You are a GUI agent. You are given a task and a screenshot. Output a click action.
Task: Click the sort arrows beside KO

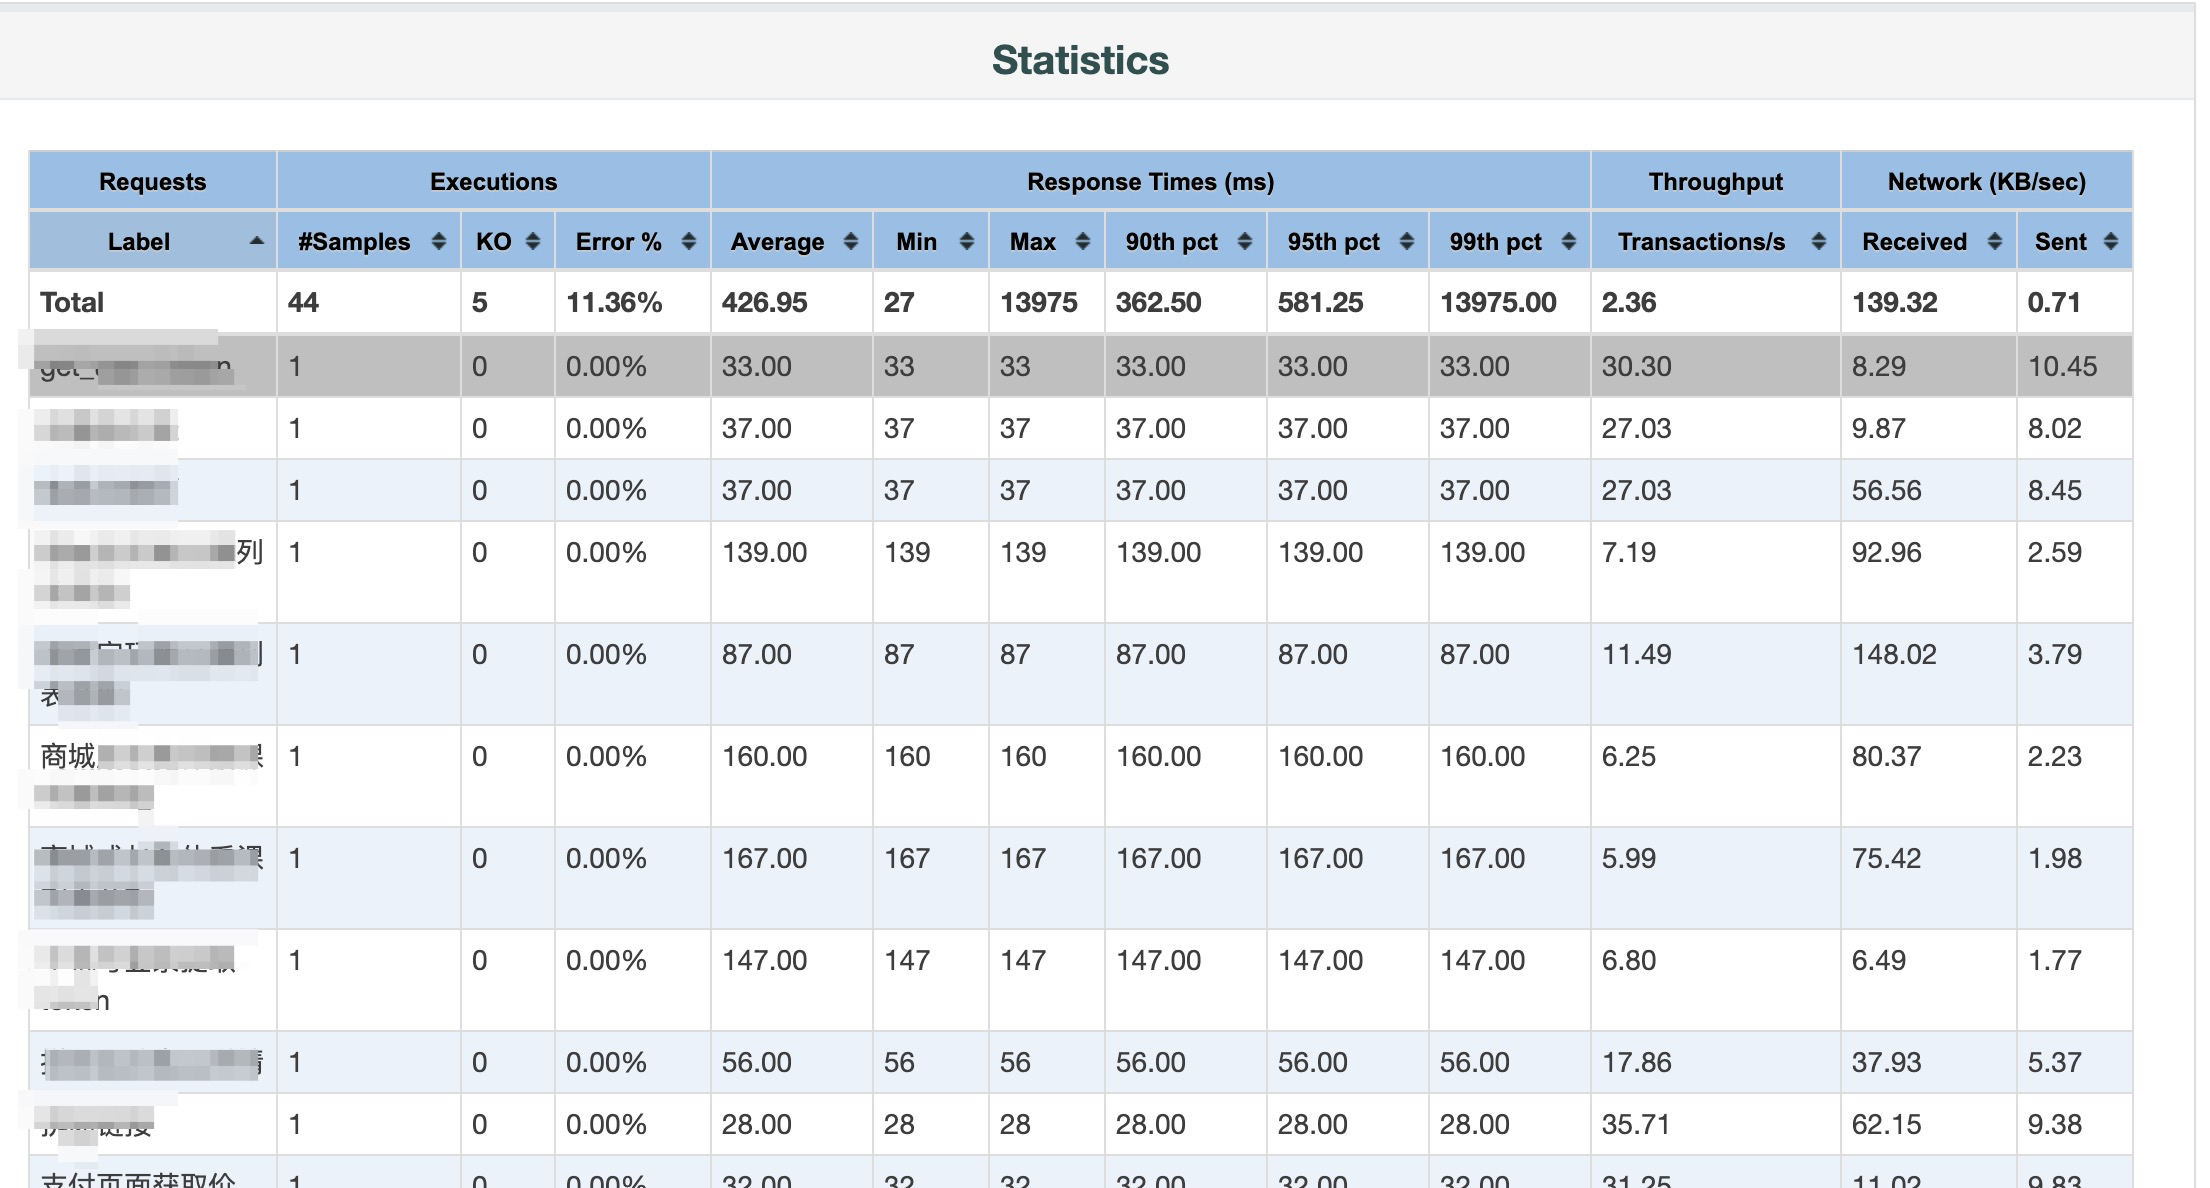(532, 241)
